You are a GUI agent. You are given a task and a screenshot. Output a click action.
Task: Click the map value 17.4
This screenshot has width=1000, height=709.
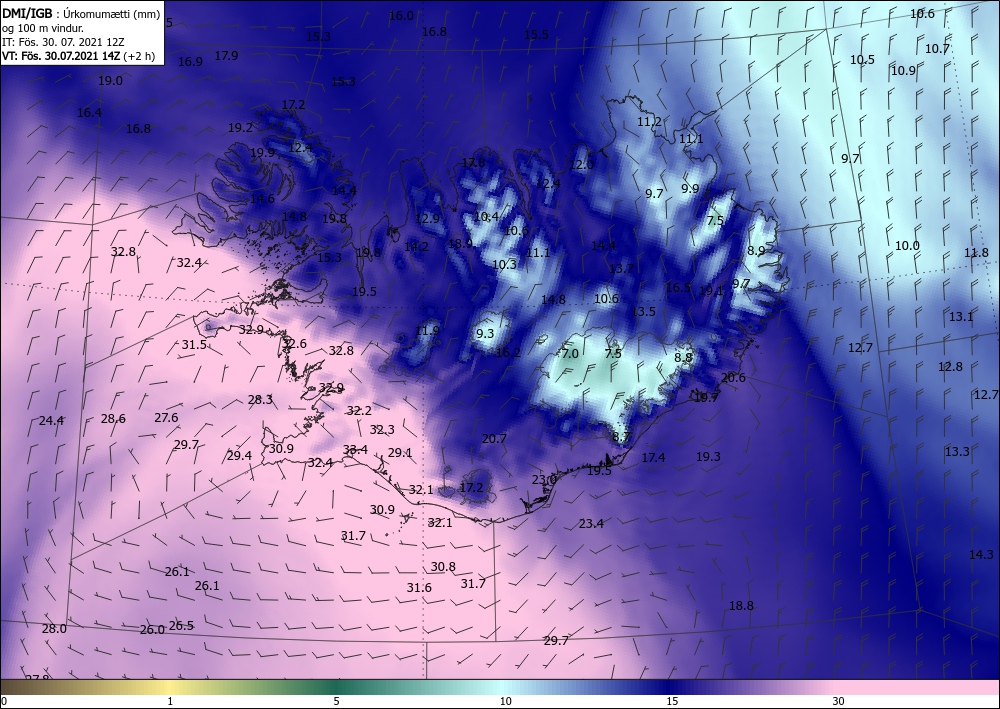[x=653, y=458]
